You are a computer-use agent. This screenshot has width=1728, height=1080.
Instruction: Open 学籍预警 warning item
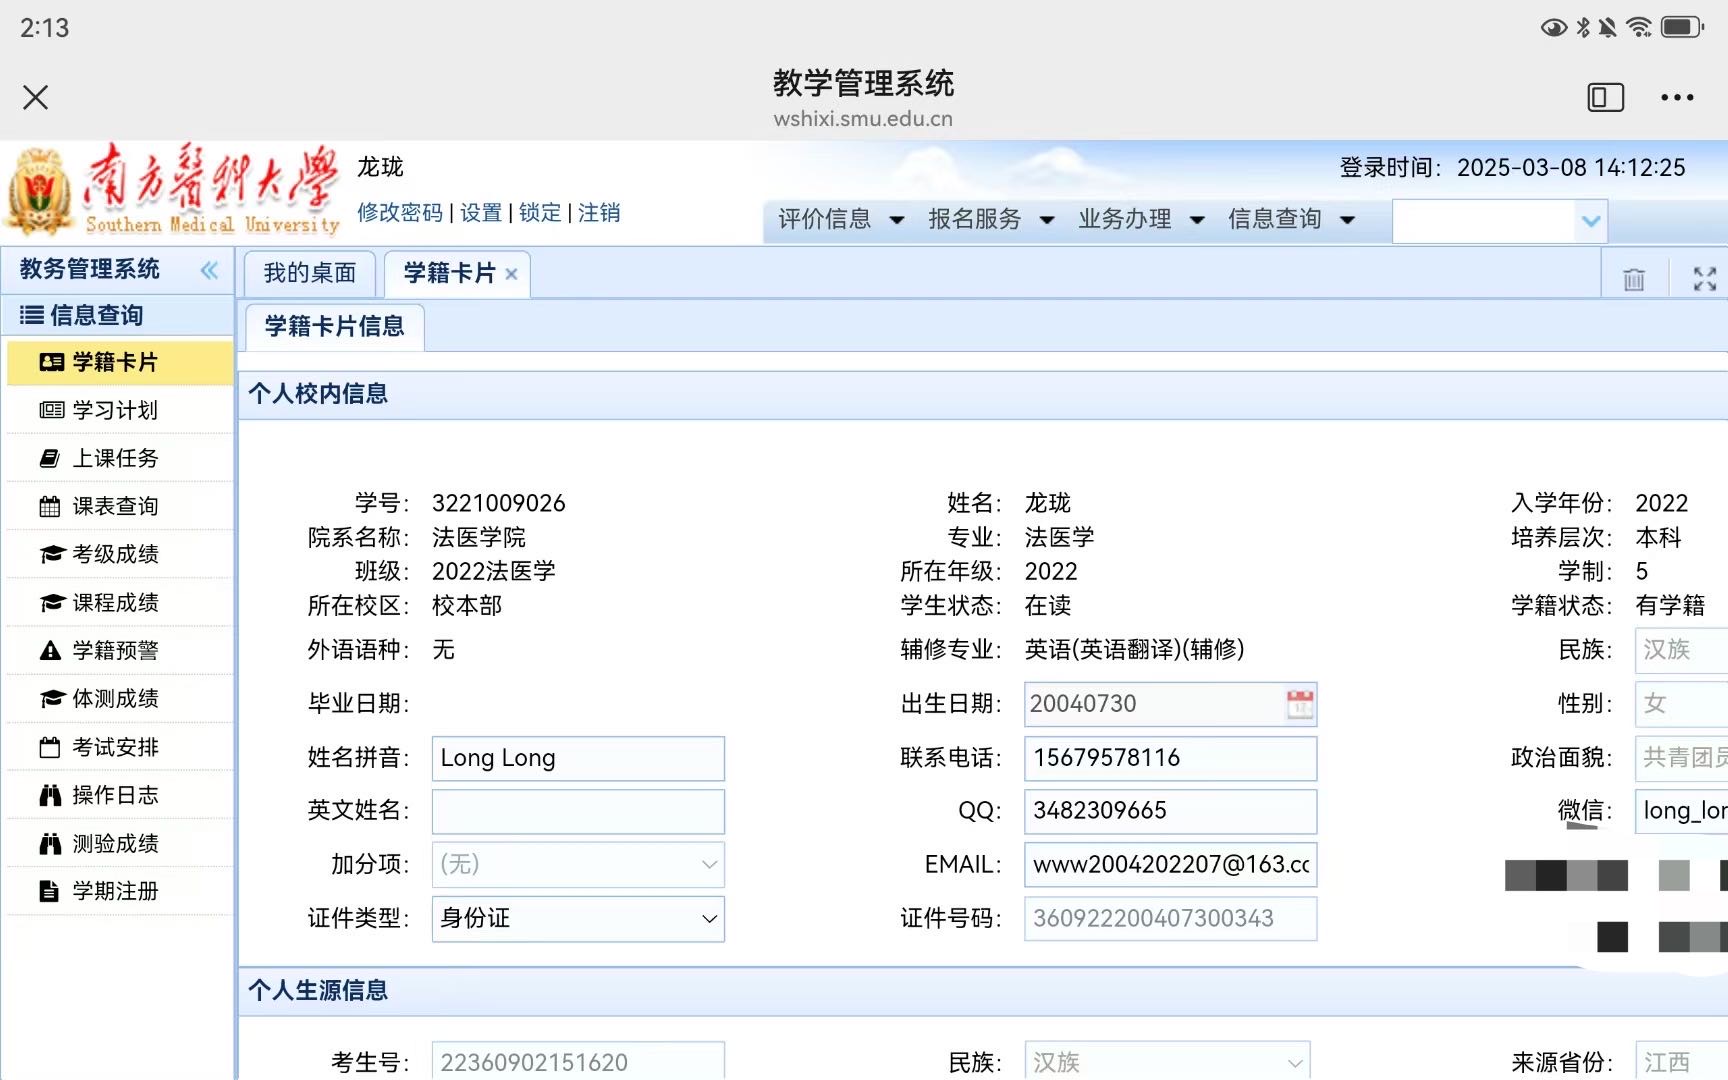(x=114, y=651)
